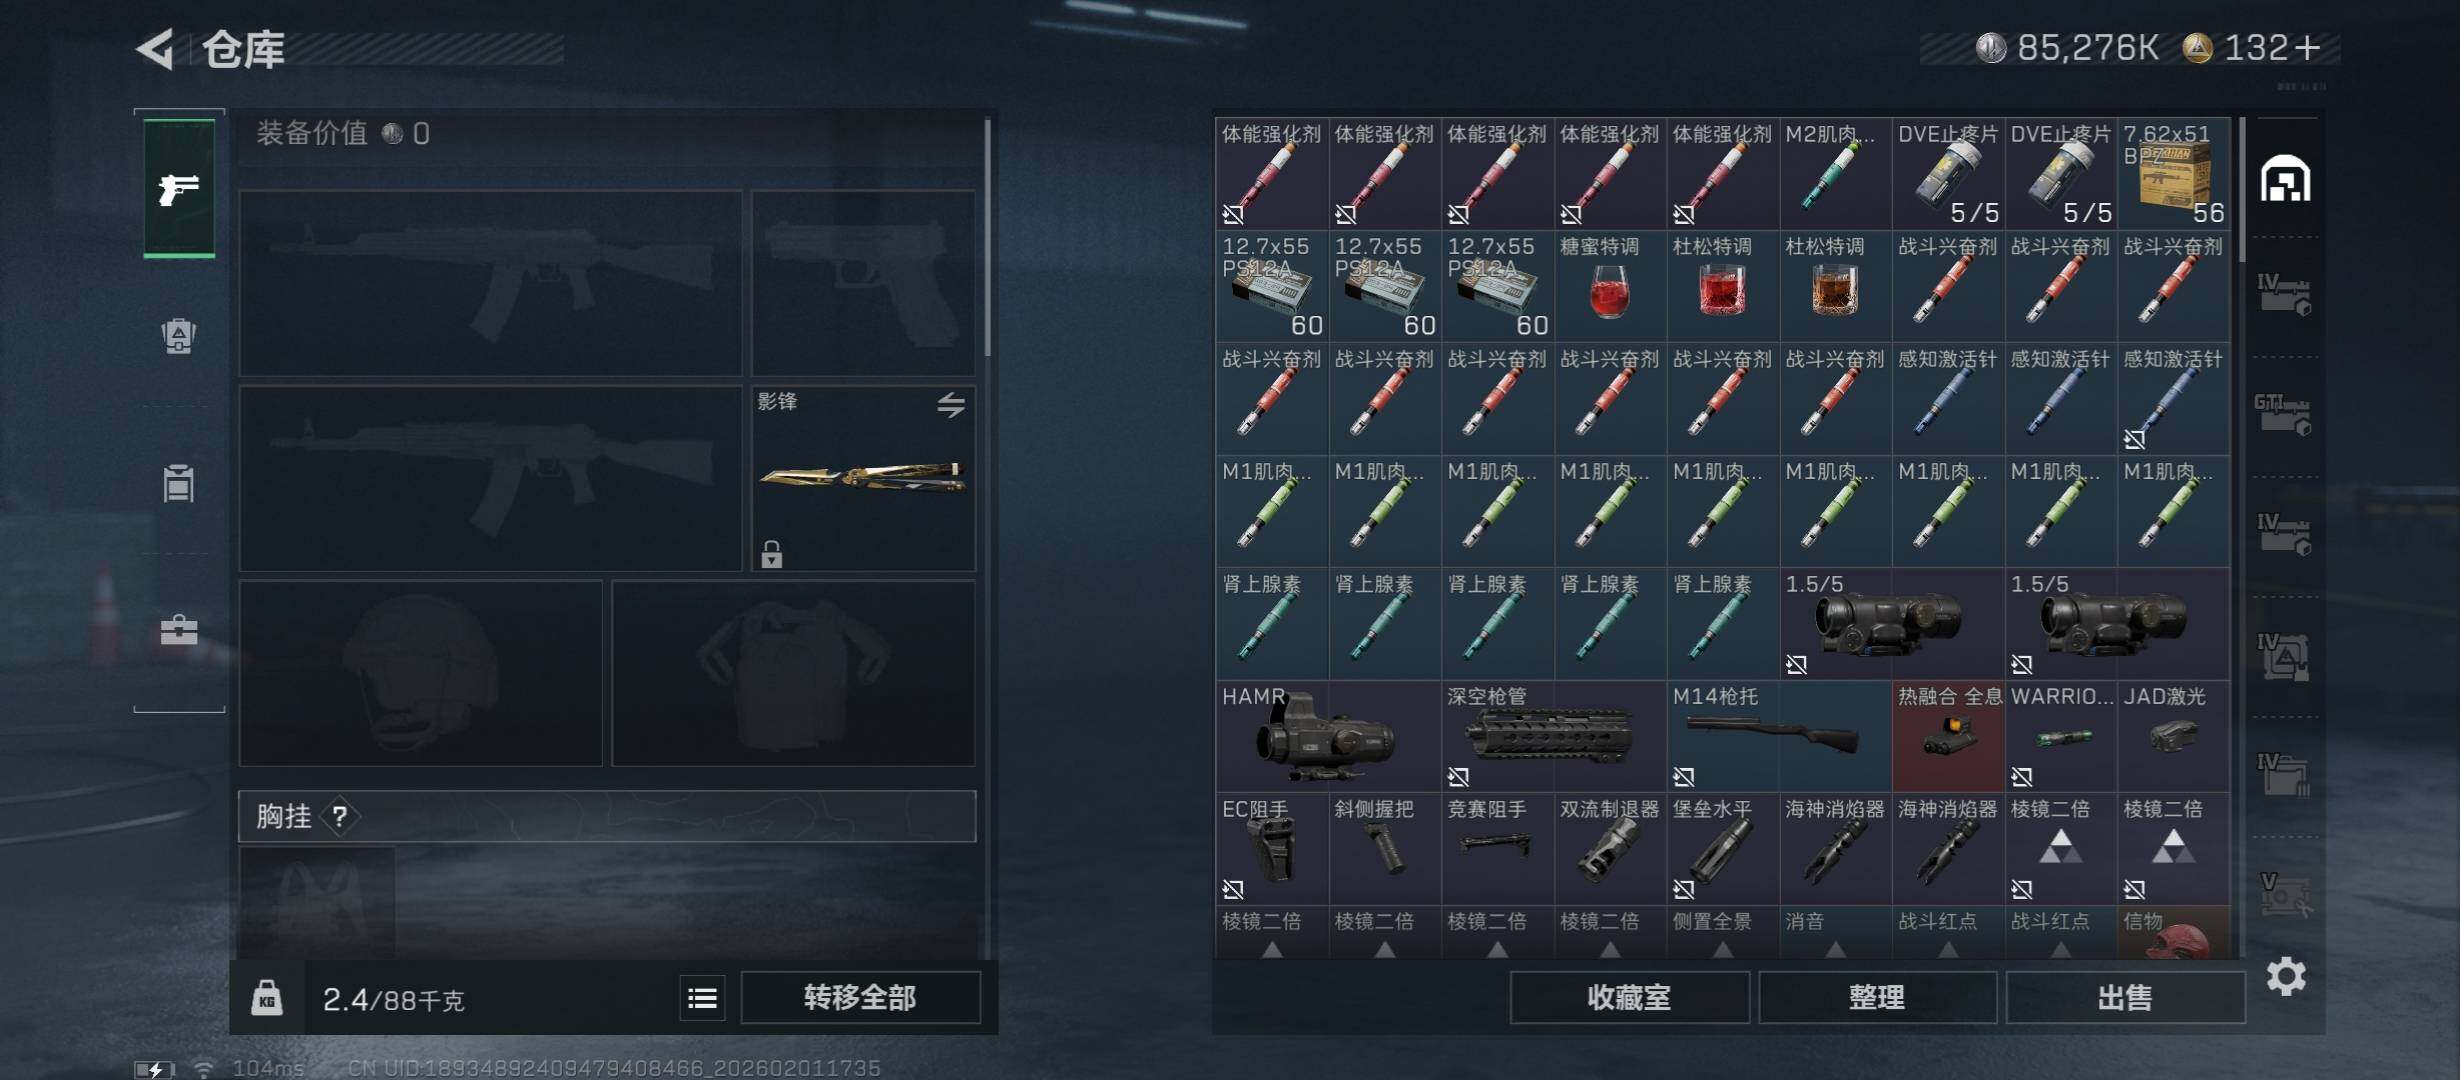Open the briefcase safe-box sidebar icon
The width and height of the screenshot is (2460, 1080).
[x=179, y=630]
